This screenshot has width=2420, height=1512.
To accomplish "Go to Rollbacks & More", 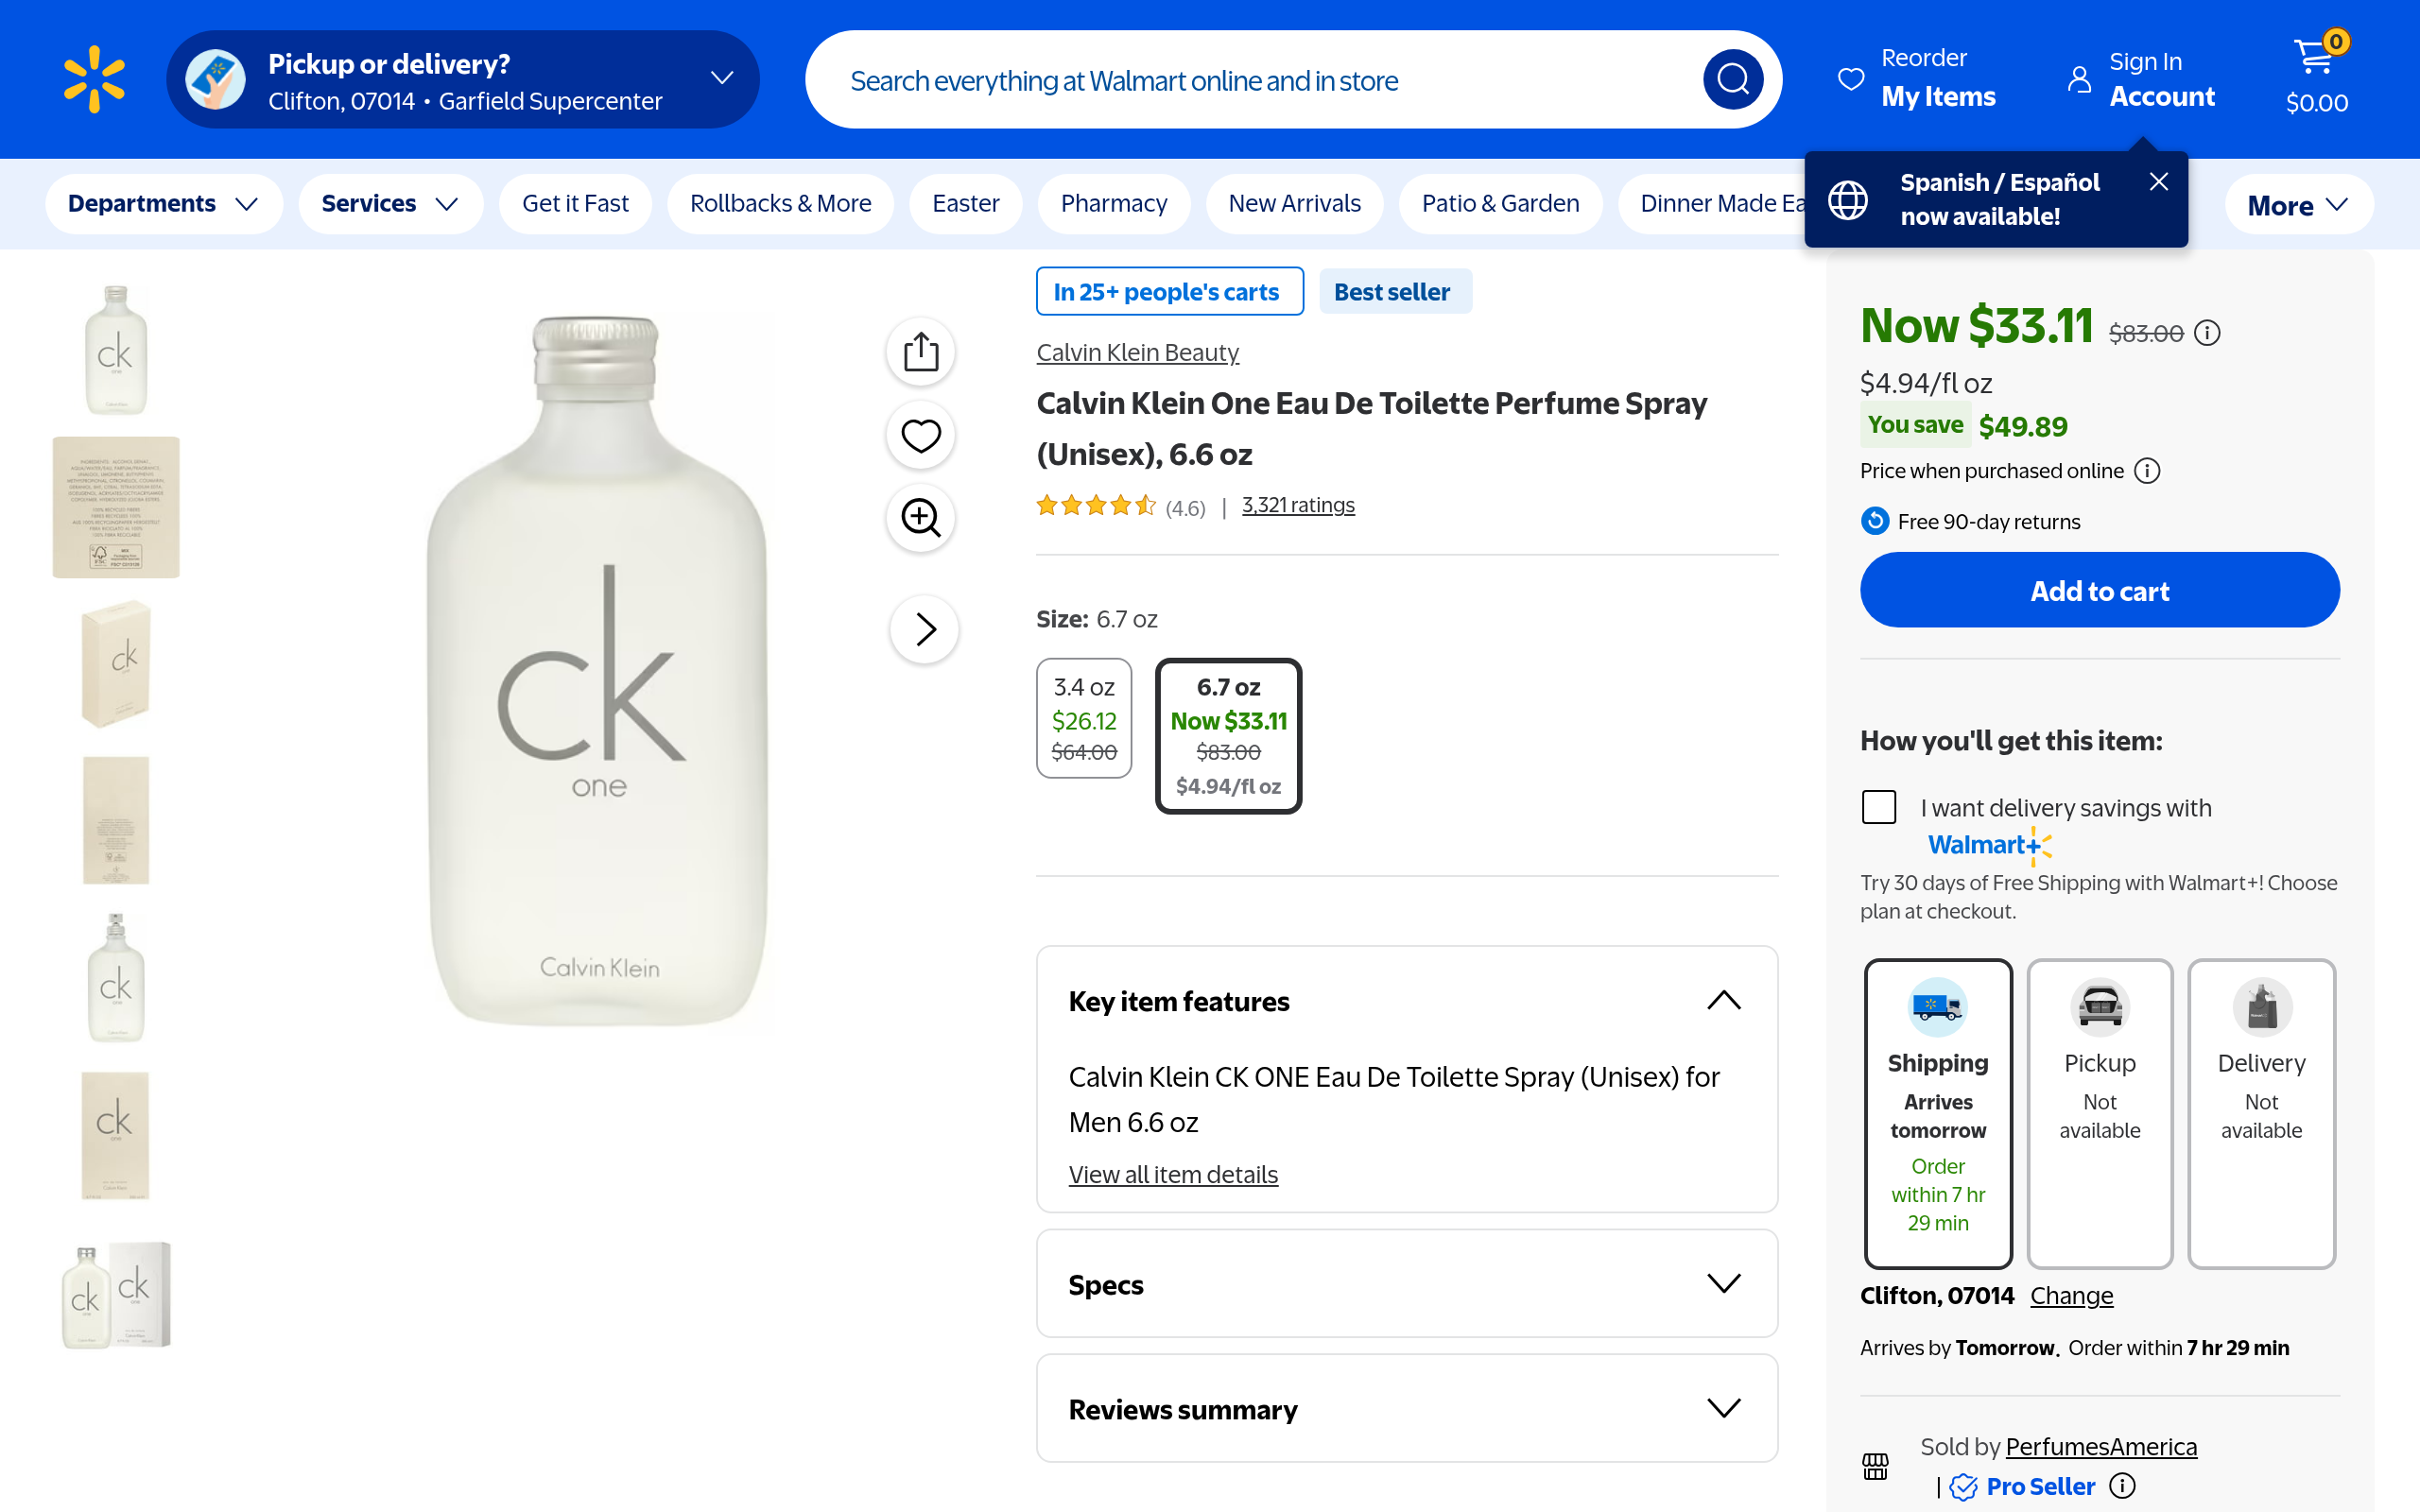I will [x=780, y=204].
